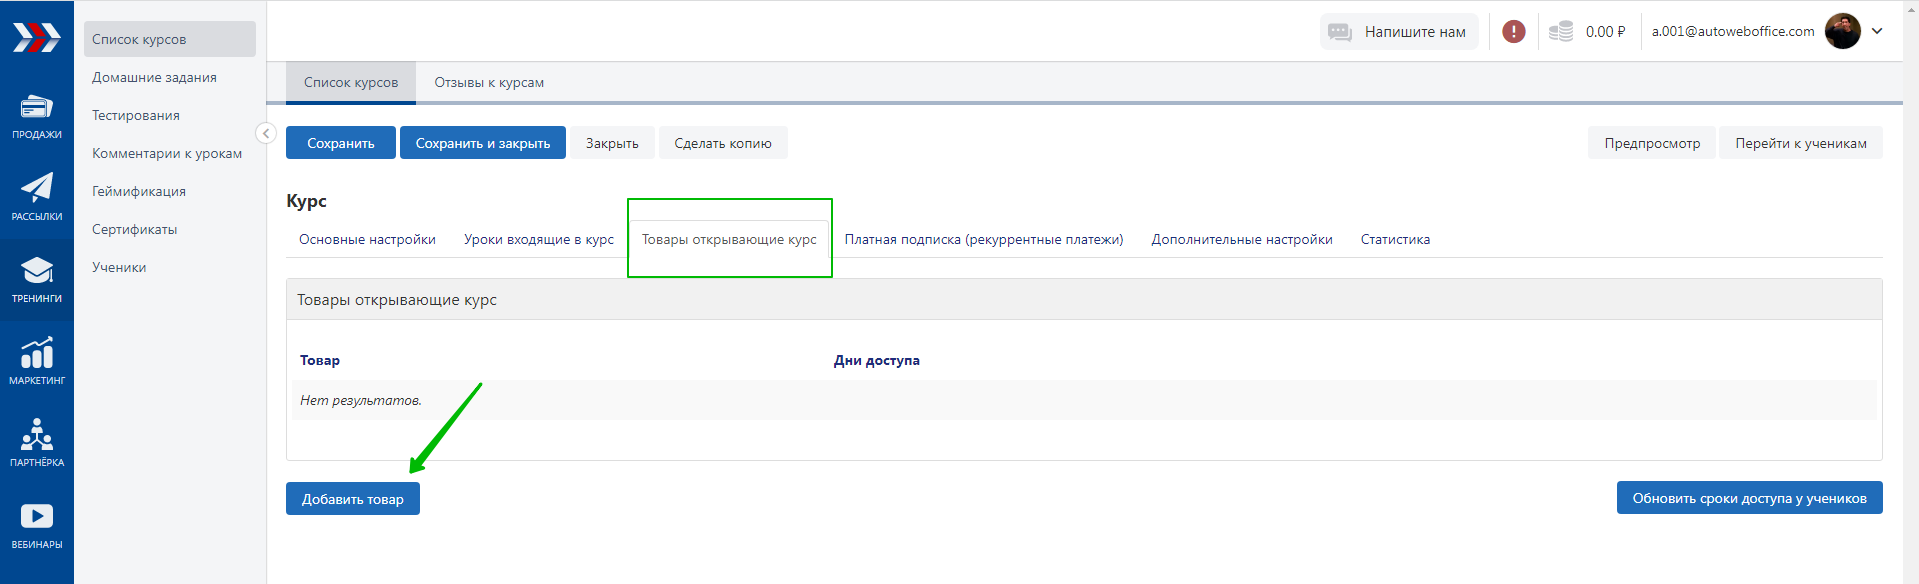Open the Уроки входящие в курс tab
Image resolution: width=1919 pixels, height=584 pixels.
[x=539, y=240]
